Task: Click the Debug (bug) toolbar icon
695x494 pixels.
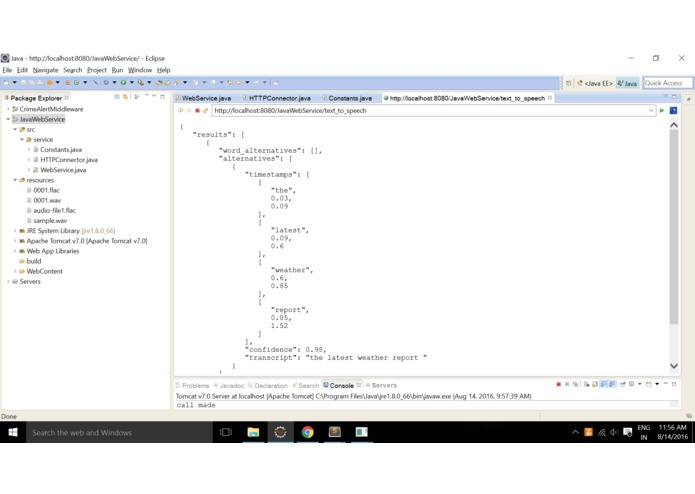Action: (x=106, y=83)
